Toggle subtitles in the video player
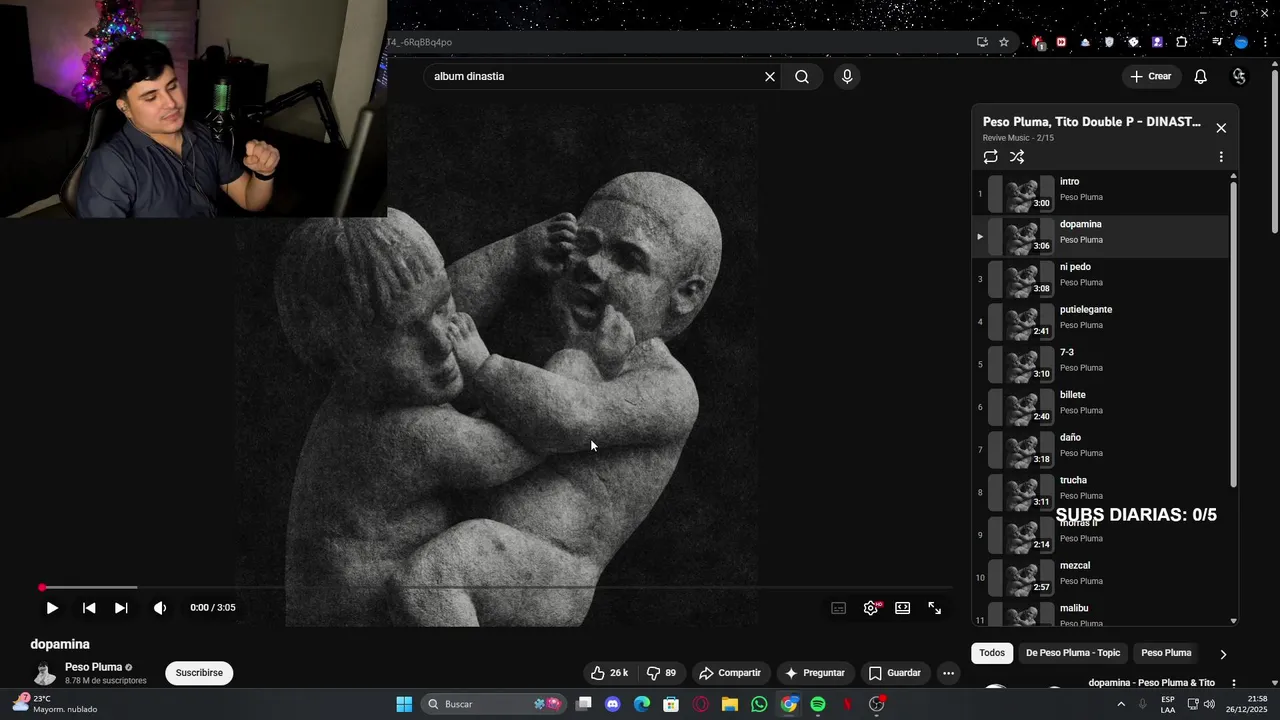This screenshot has height=720, width=1280. pos(839,608)
